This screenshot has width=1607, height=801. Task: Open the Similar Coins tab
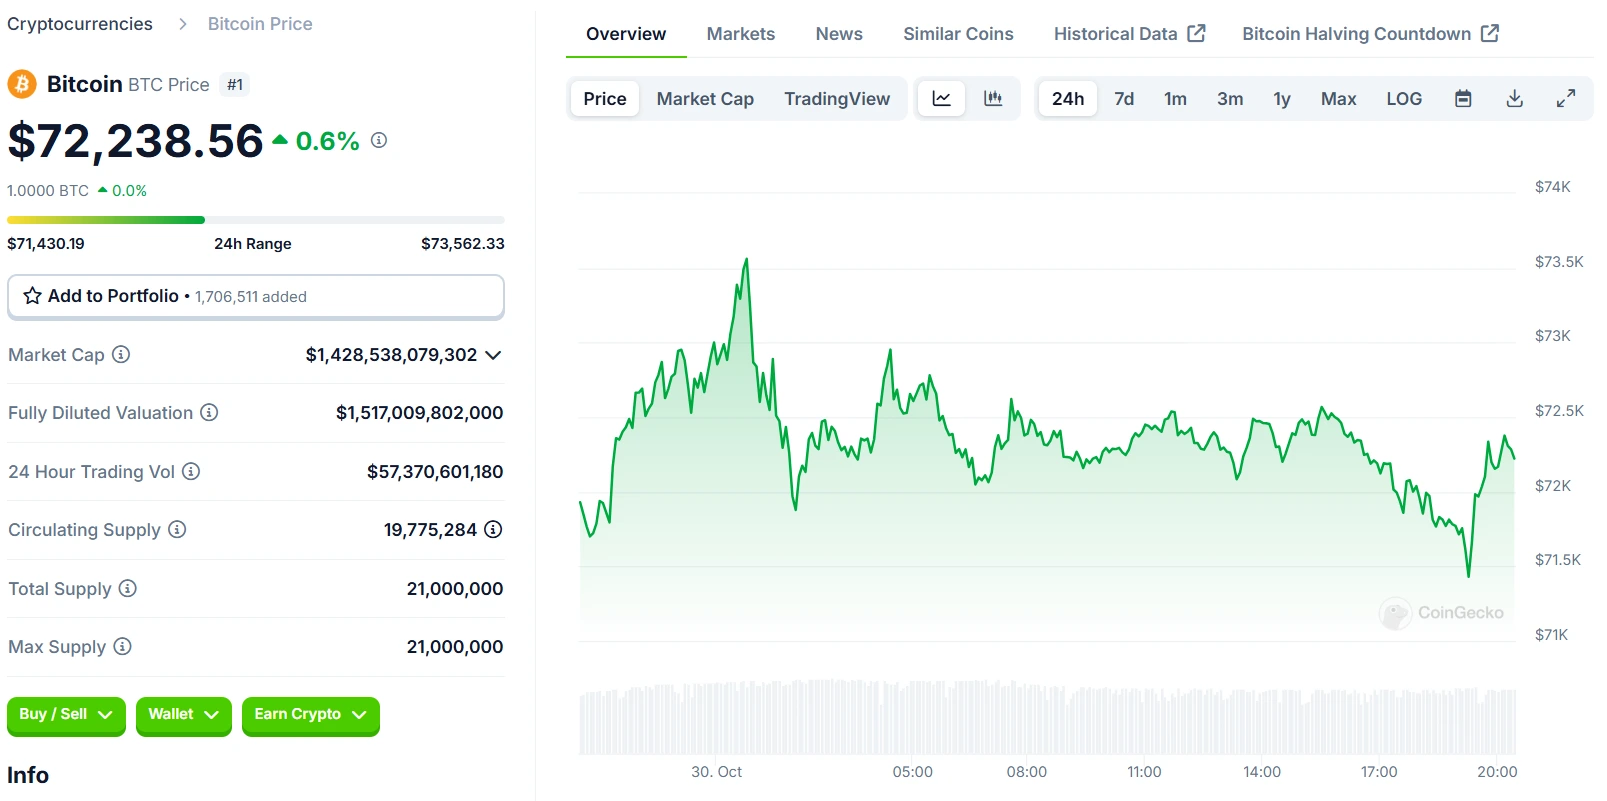[958, 34]
